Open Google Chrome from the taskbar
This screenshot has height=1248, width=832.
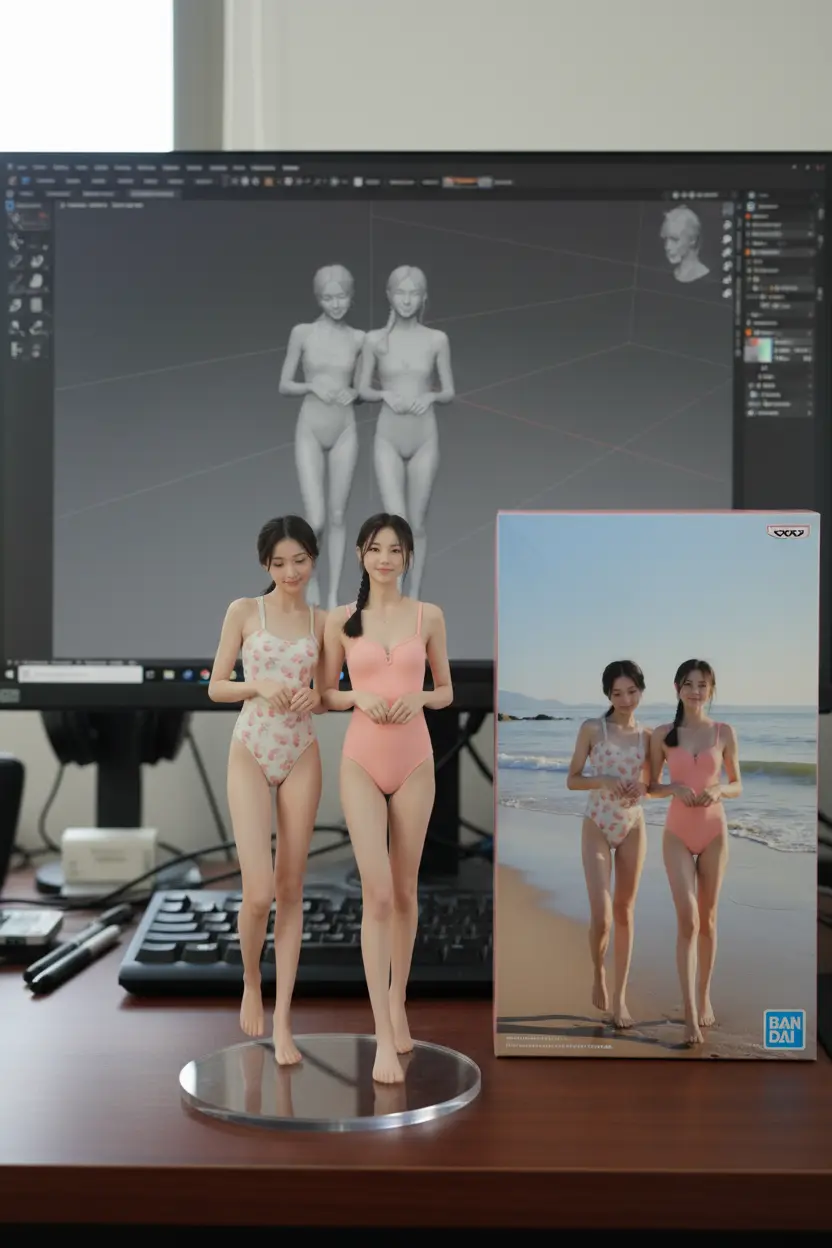[205, 674]
